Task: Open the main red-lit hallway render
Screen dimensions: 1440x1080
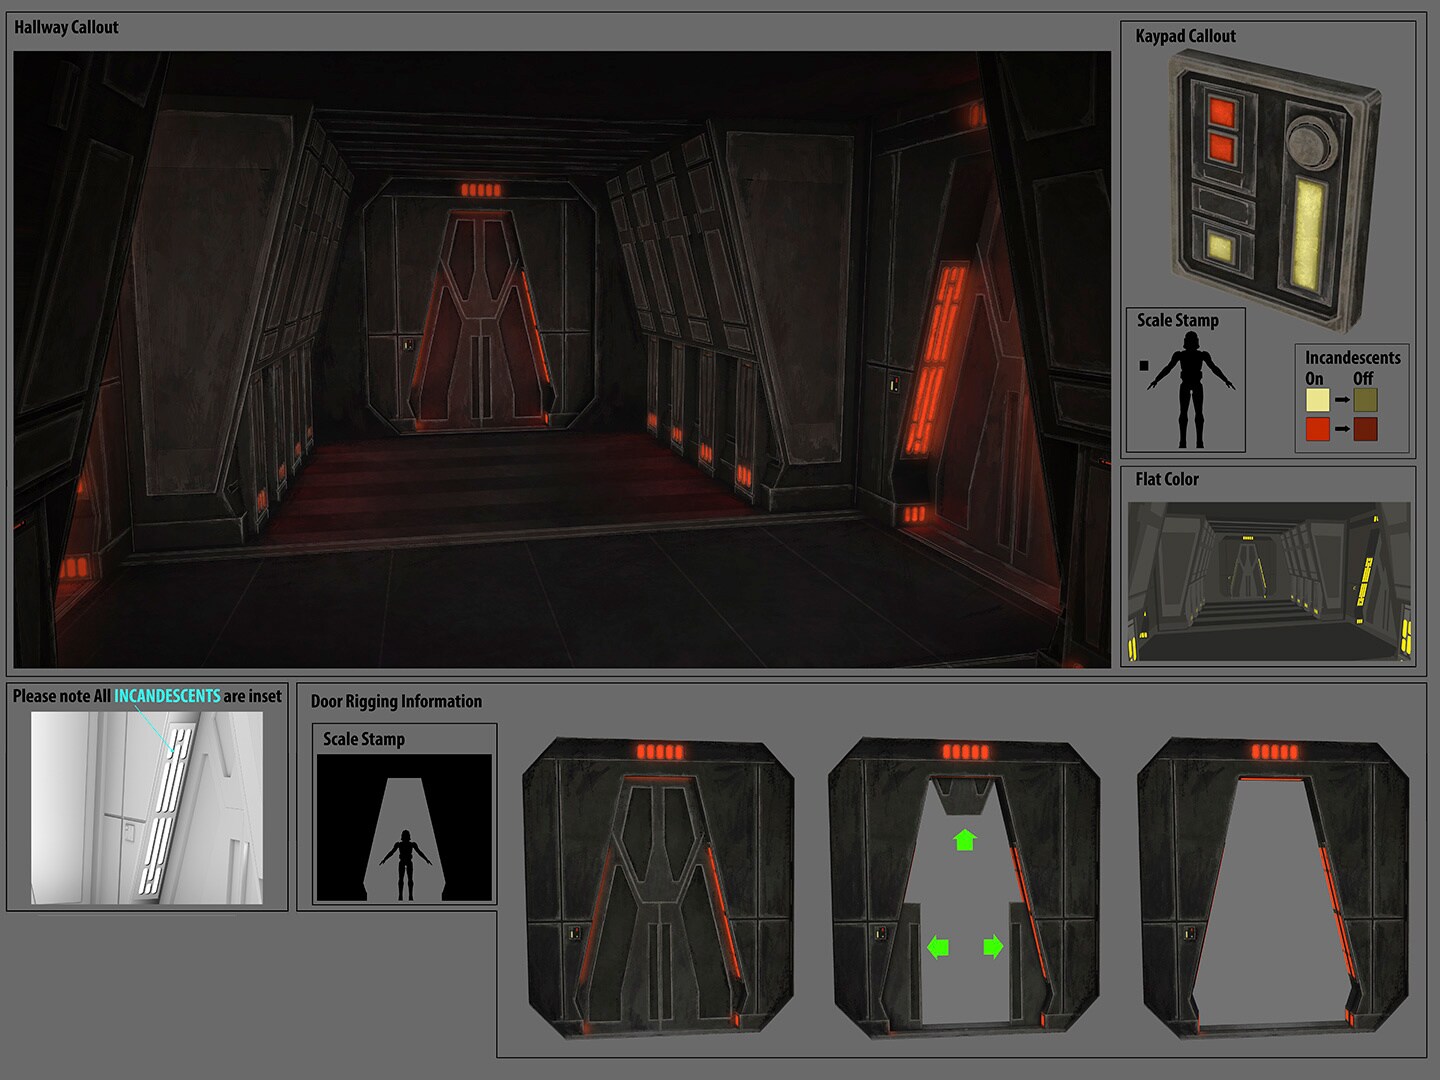Action: 562,360
